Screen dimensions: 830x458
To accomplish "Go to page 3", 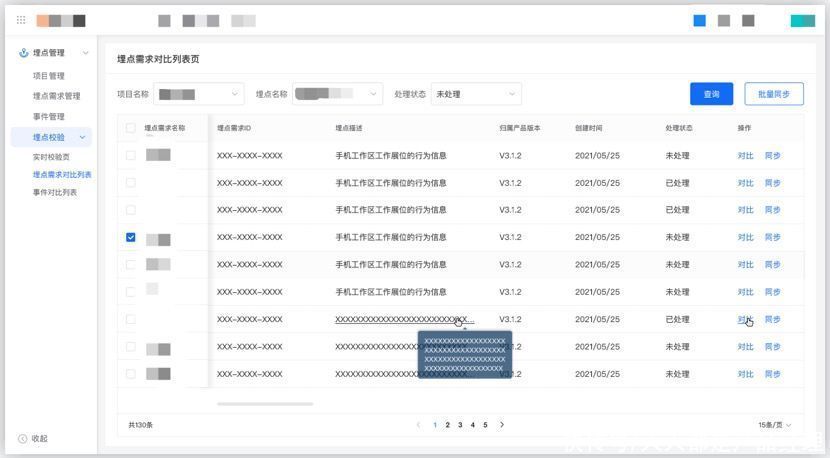I will tap(460, 425).
